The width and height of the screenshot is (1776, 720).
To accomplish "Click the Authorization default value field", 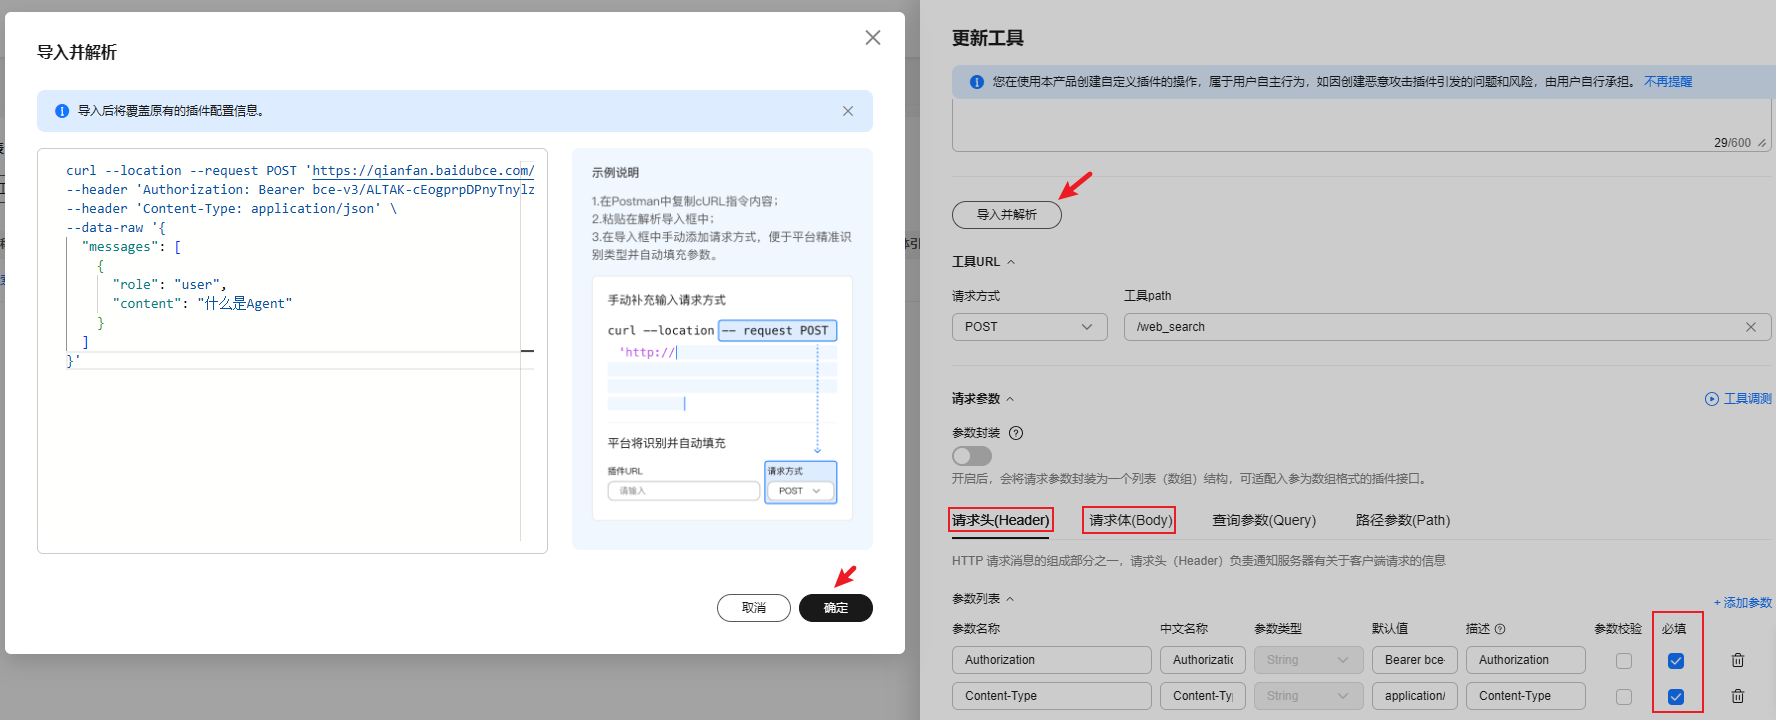I will 1414,660.
